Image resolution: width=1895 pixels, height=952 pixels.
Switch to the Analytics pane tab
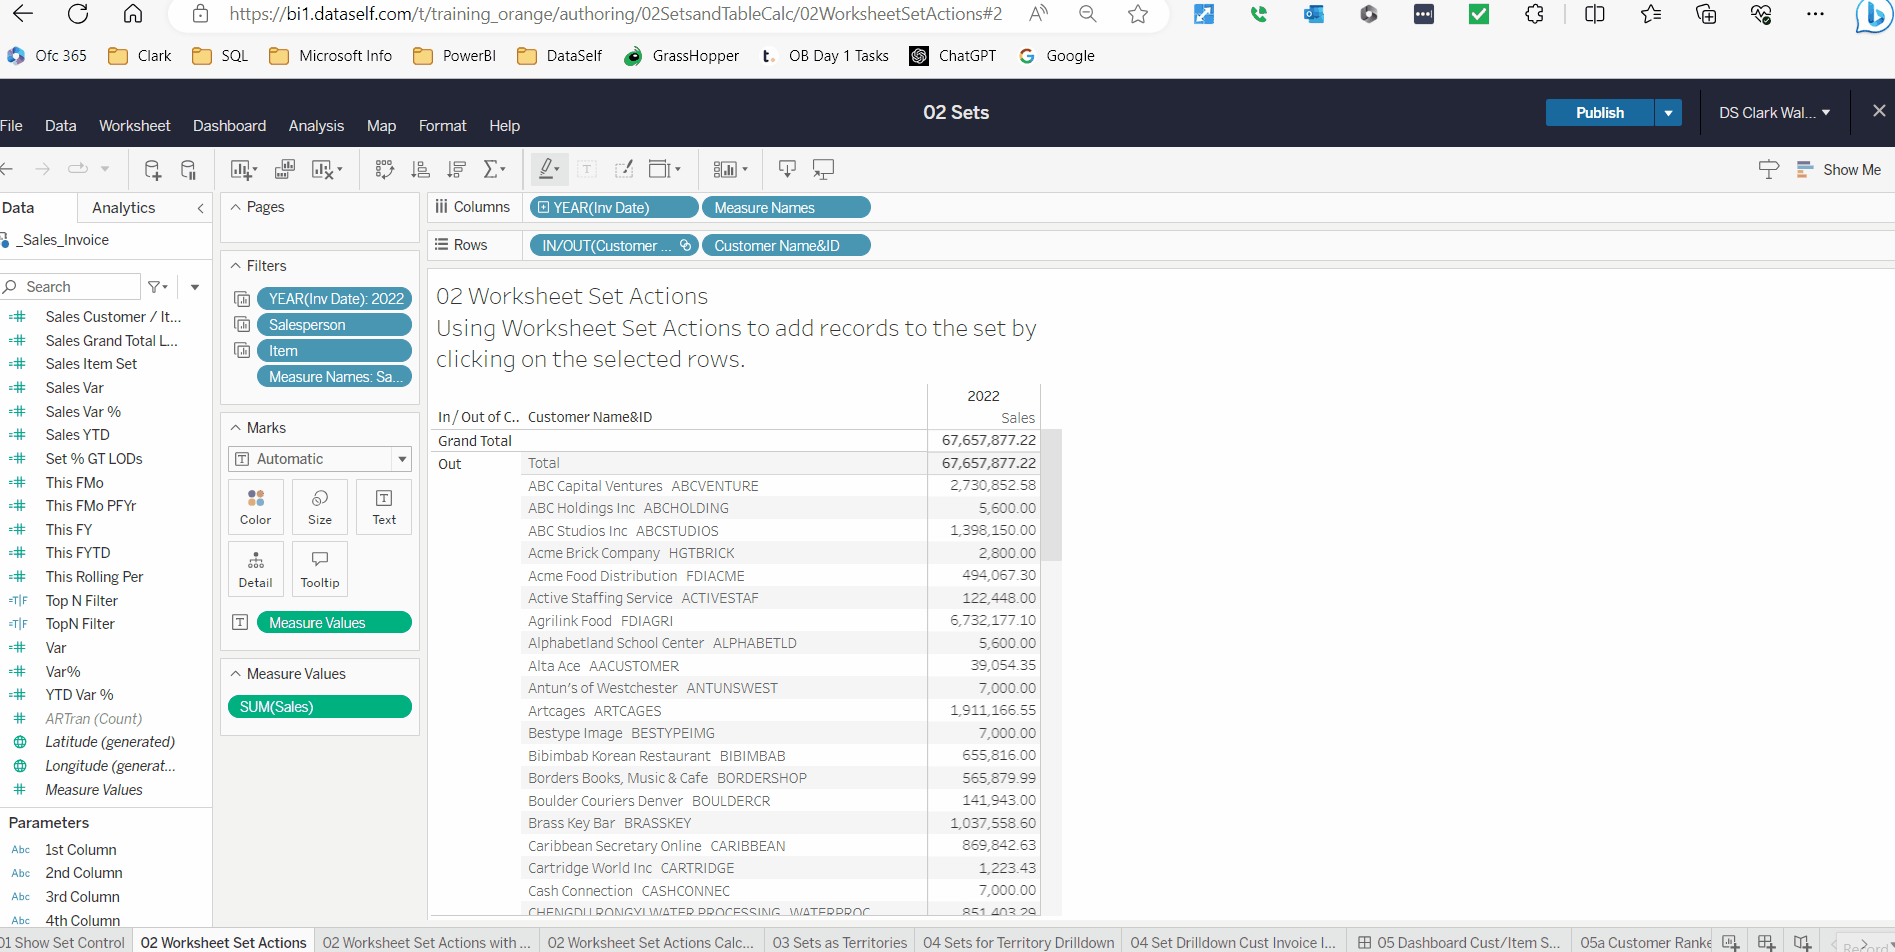pyautogui.click(x=123, y=208)
